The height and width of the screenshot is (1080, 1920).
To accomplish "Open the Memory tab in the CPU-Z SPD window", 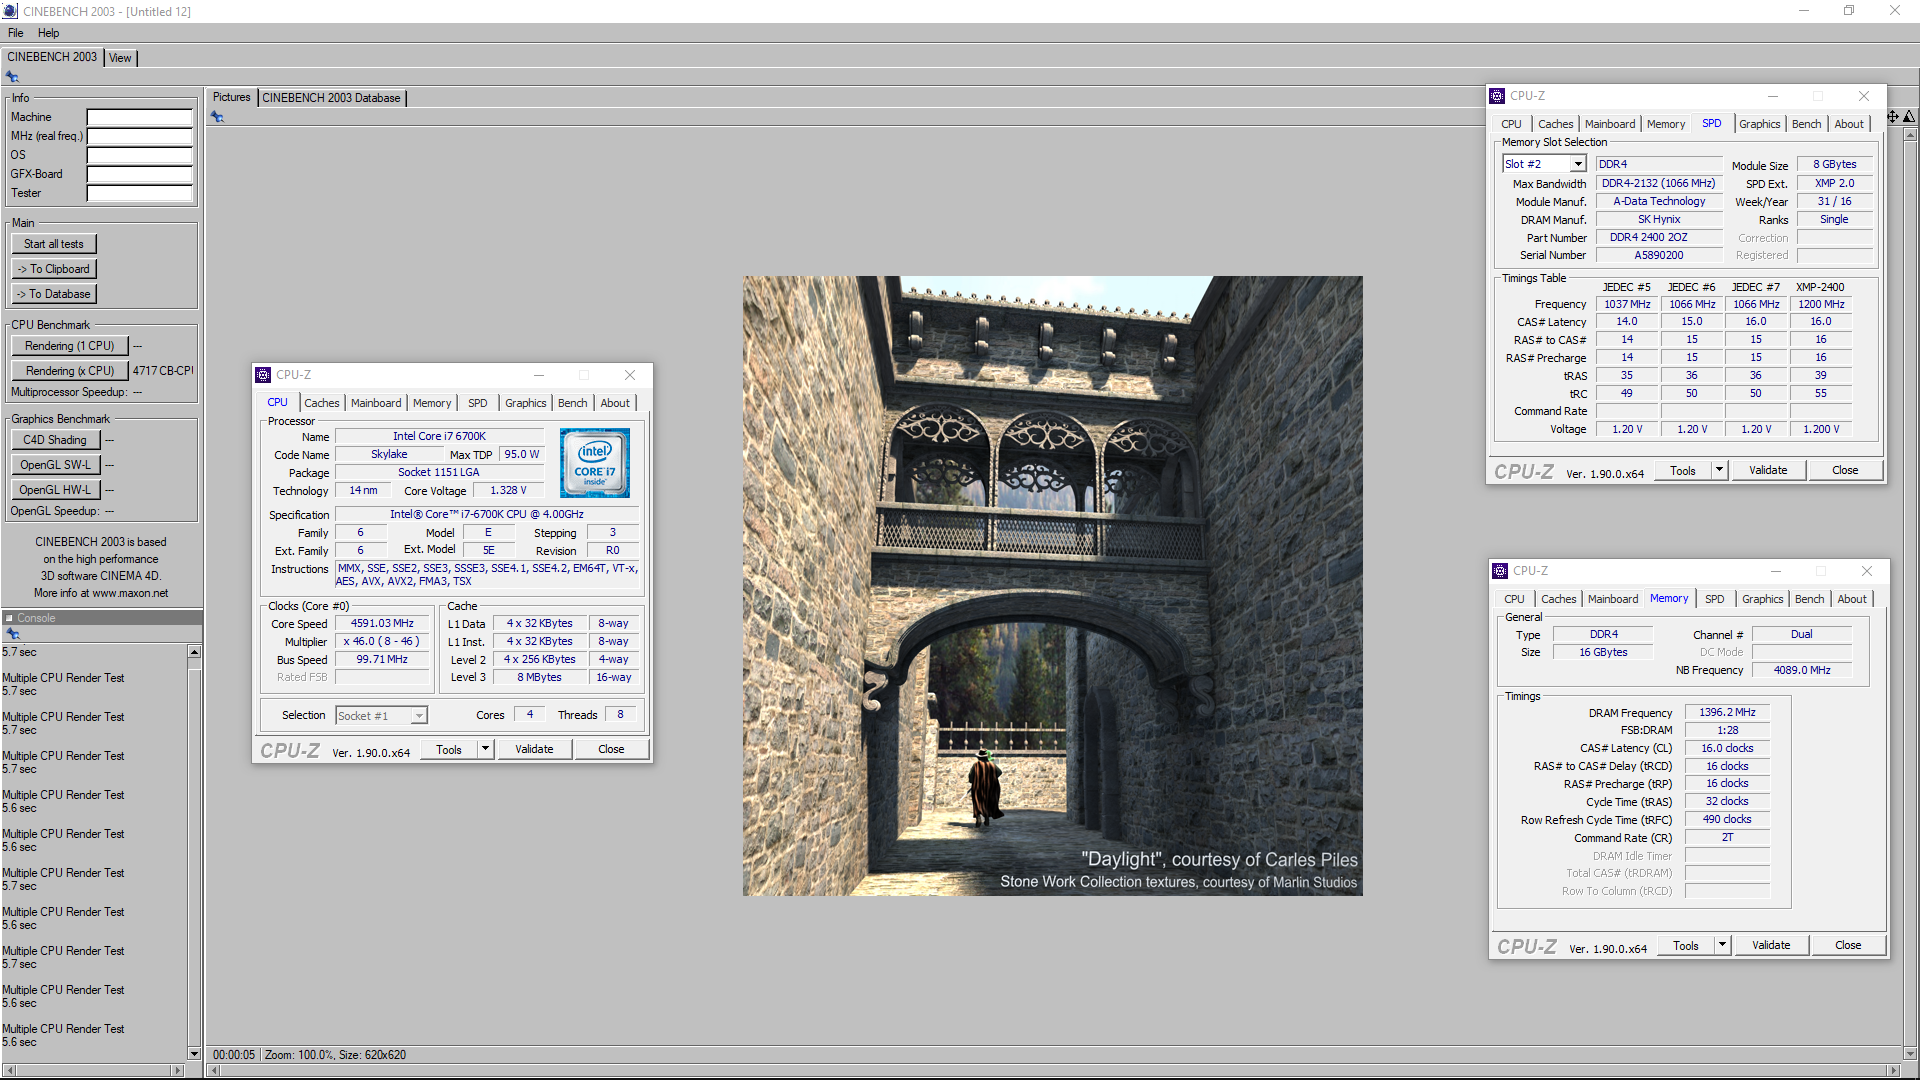I will [1666, 124].
